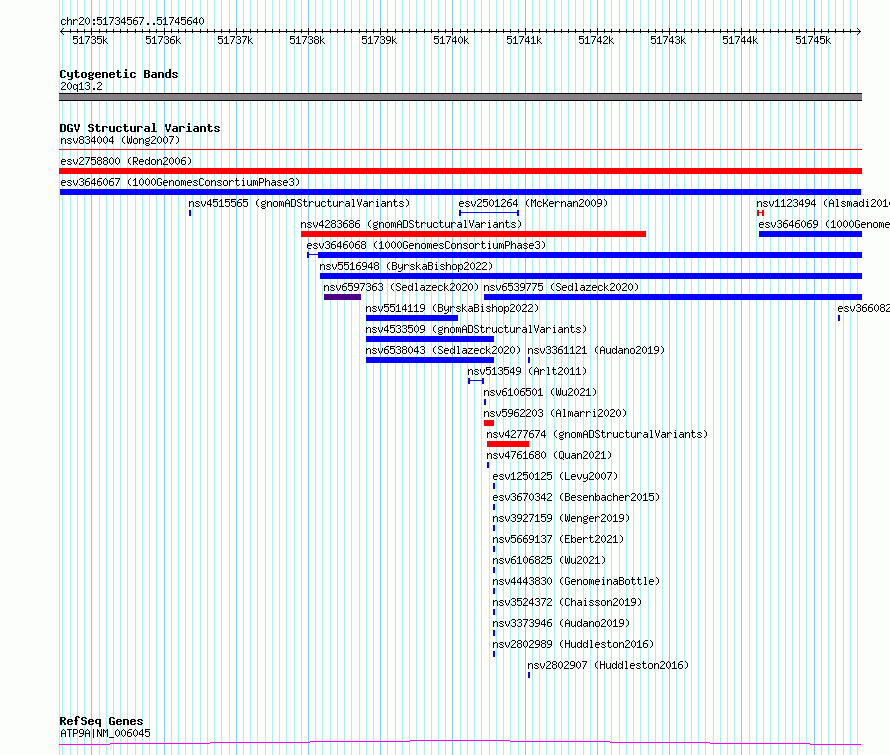Image resolution: width=890 pixels, height=755 pixels.
Task: Click the nsv834004 (Wong2007) variant label
Action: 120,140
